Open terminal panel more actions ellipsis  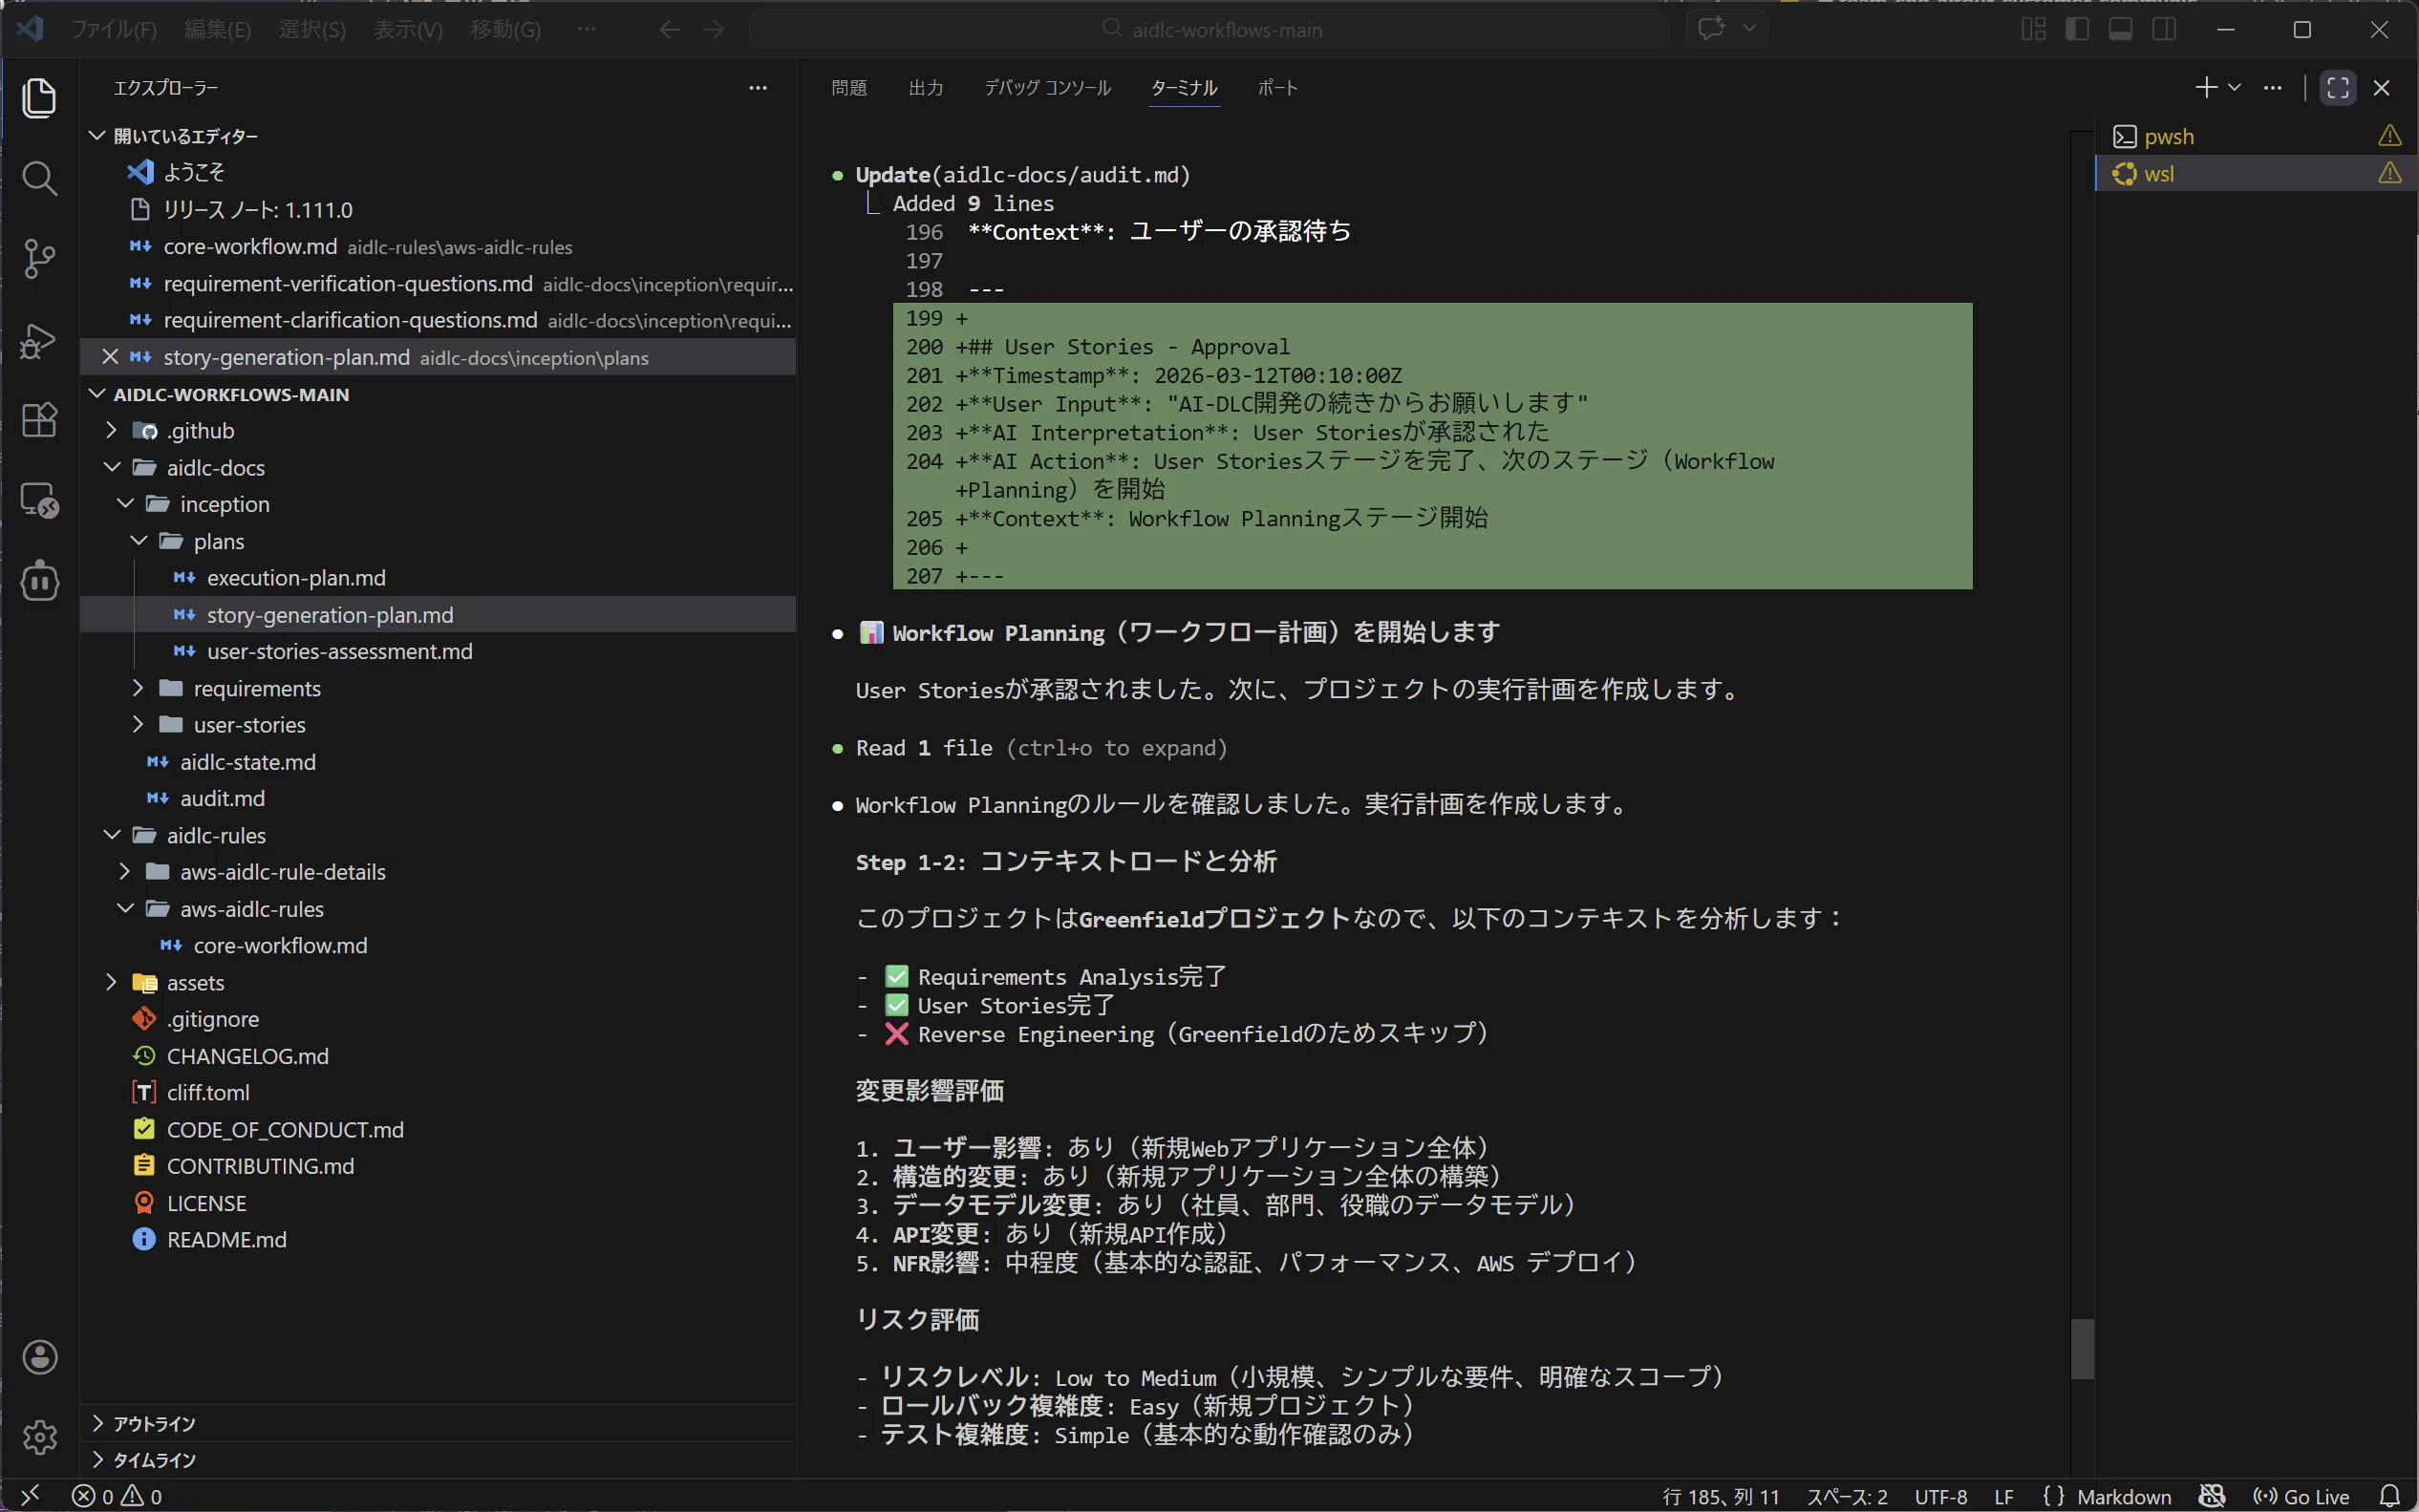[2273, 88]
